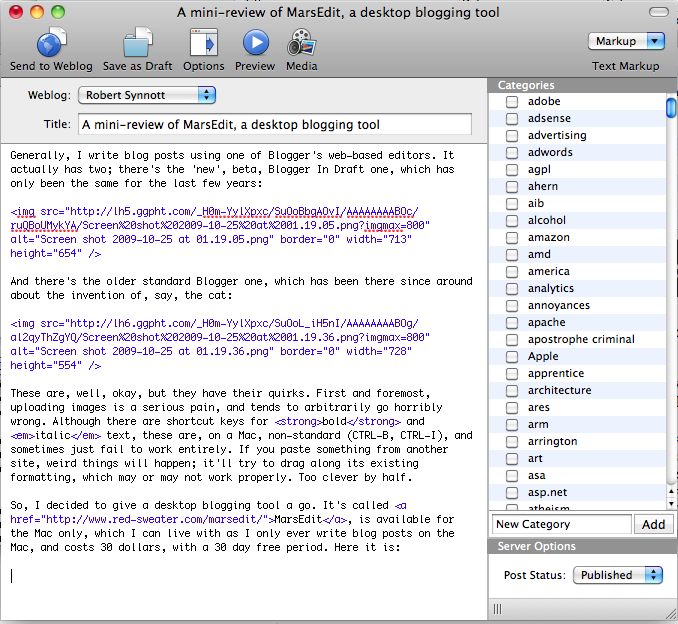
Task: Check the amazon category checkbox
Action: coord(512,238)
